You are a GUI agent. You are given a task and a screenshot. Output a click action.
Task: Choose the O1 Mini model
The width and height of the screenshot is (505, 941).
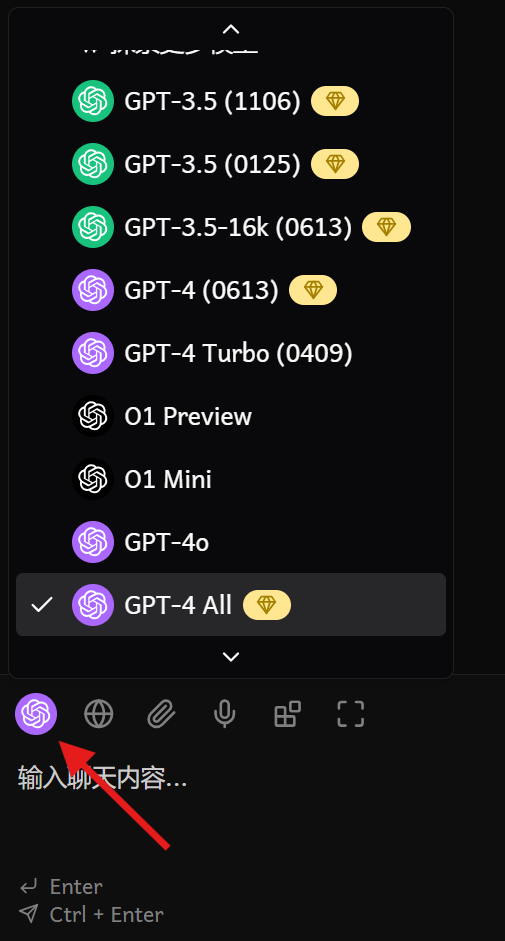[x=231, y=479]
